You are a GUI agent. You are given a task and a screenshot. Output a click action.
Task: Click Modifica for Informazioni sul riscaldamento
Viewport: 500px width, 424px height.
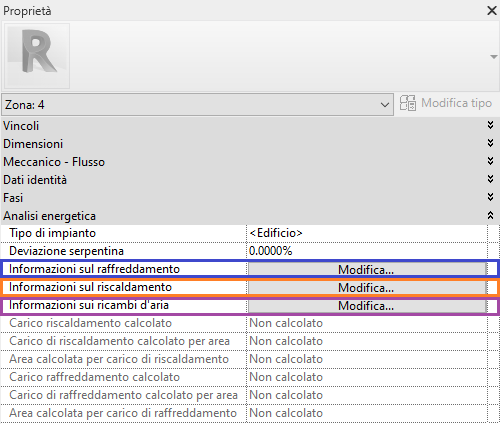pyautogui.click(x=367, y=287)
